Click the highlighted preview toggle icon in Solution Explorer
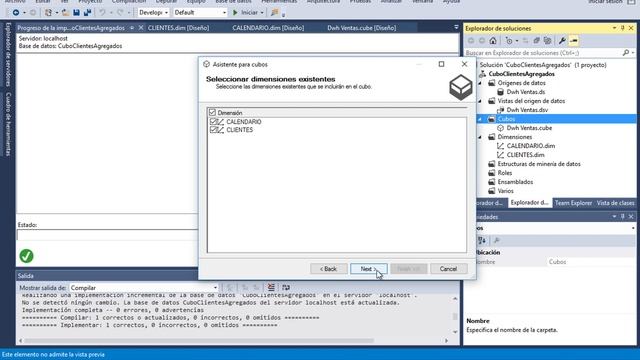 click(573, 40)
